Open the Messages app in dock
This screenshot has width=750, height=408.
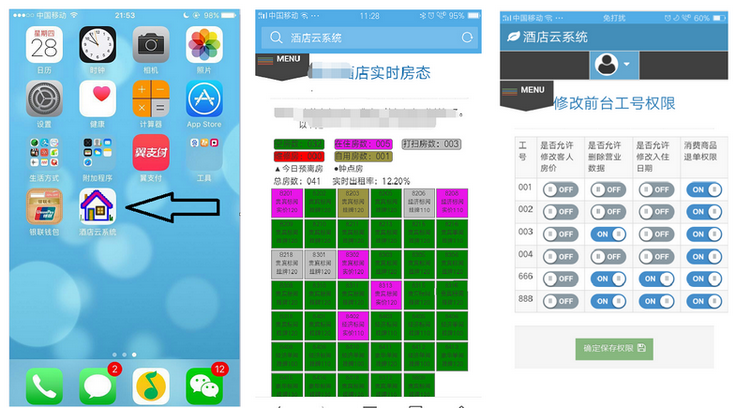click(98, 385)
